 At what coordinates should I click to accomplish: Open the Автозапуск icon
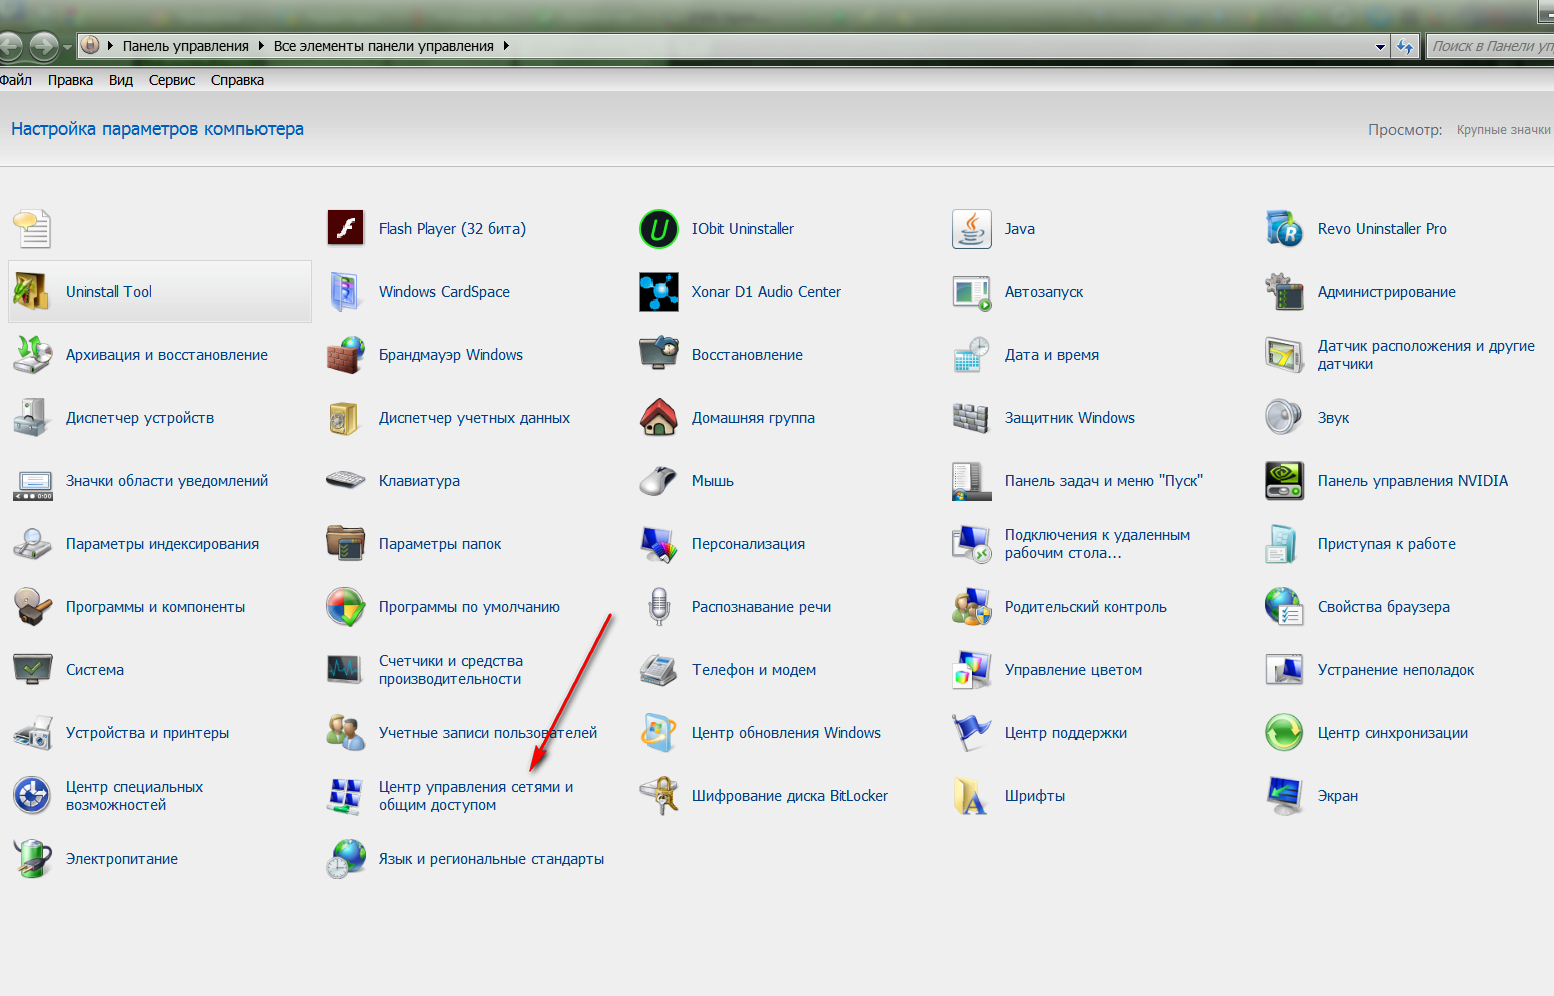[x=972, y=292]
